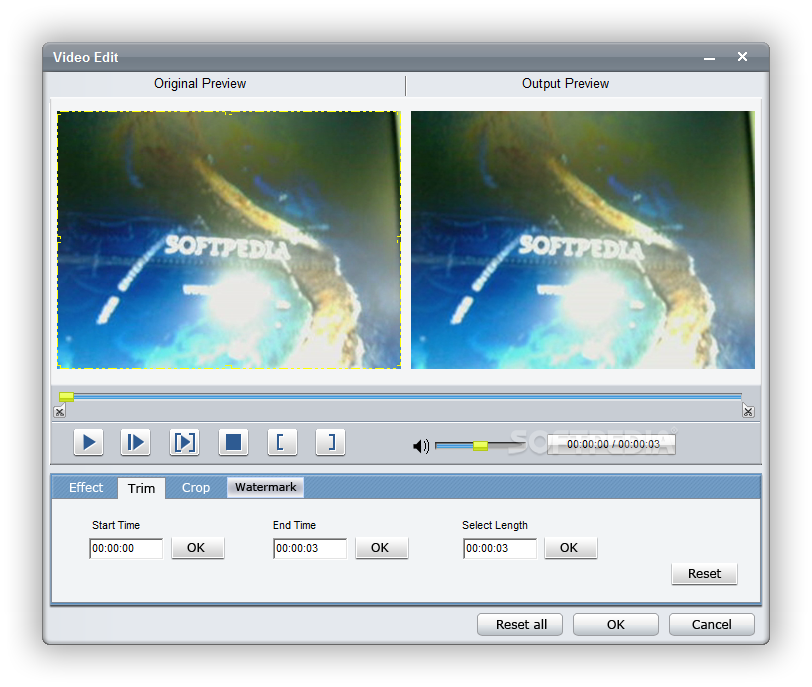Click the Reset all button
Screen dimensions: 812x687
[x=520, y=624]
